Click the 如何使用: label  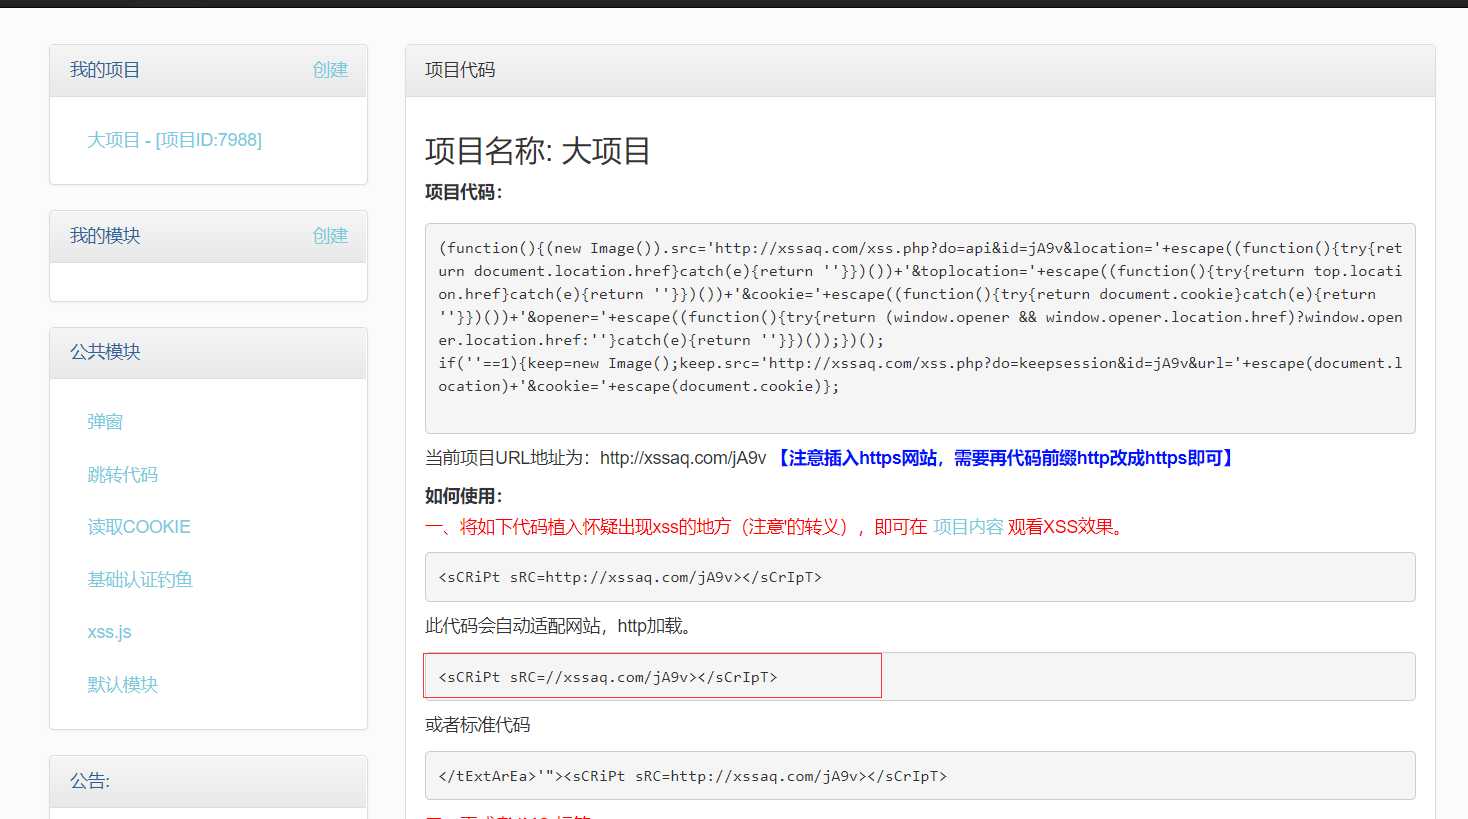[464, 496]
